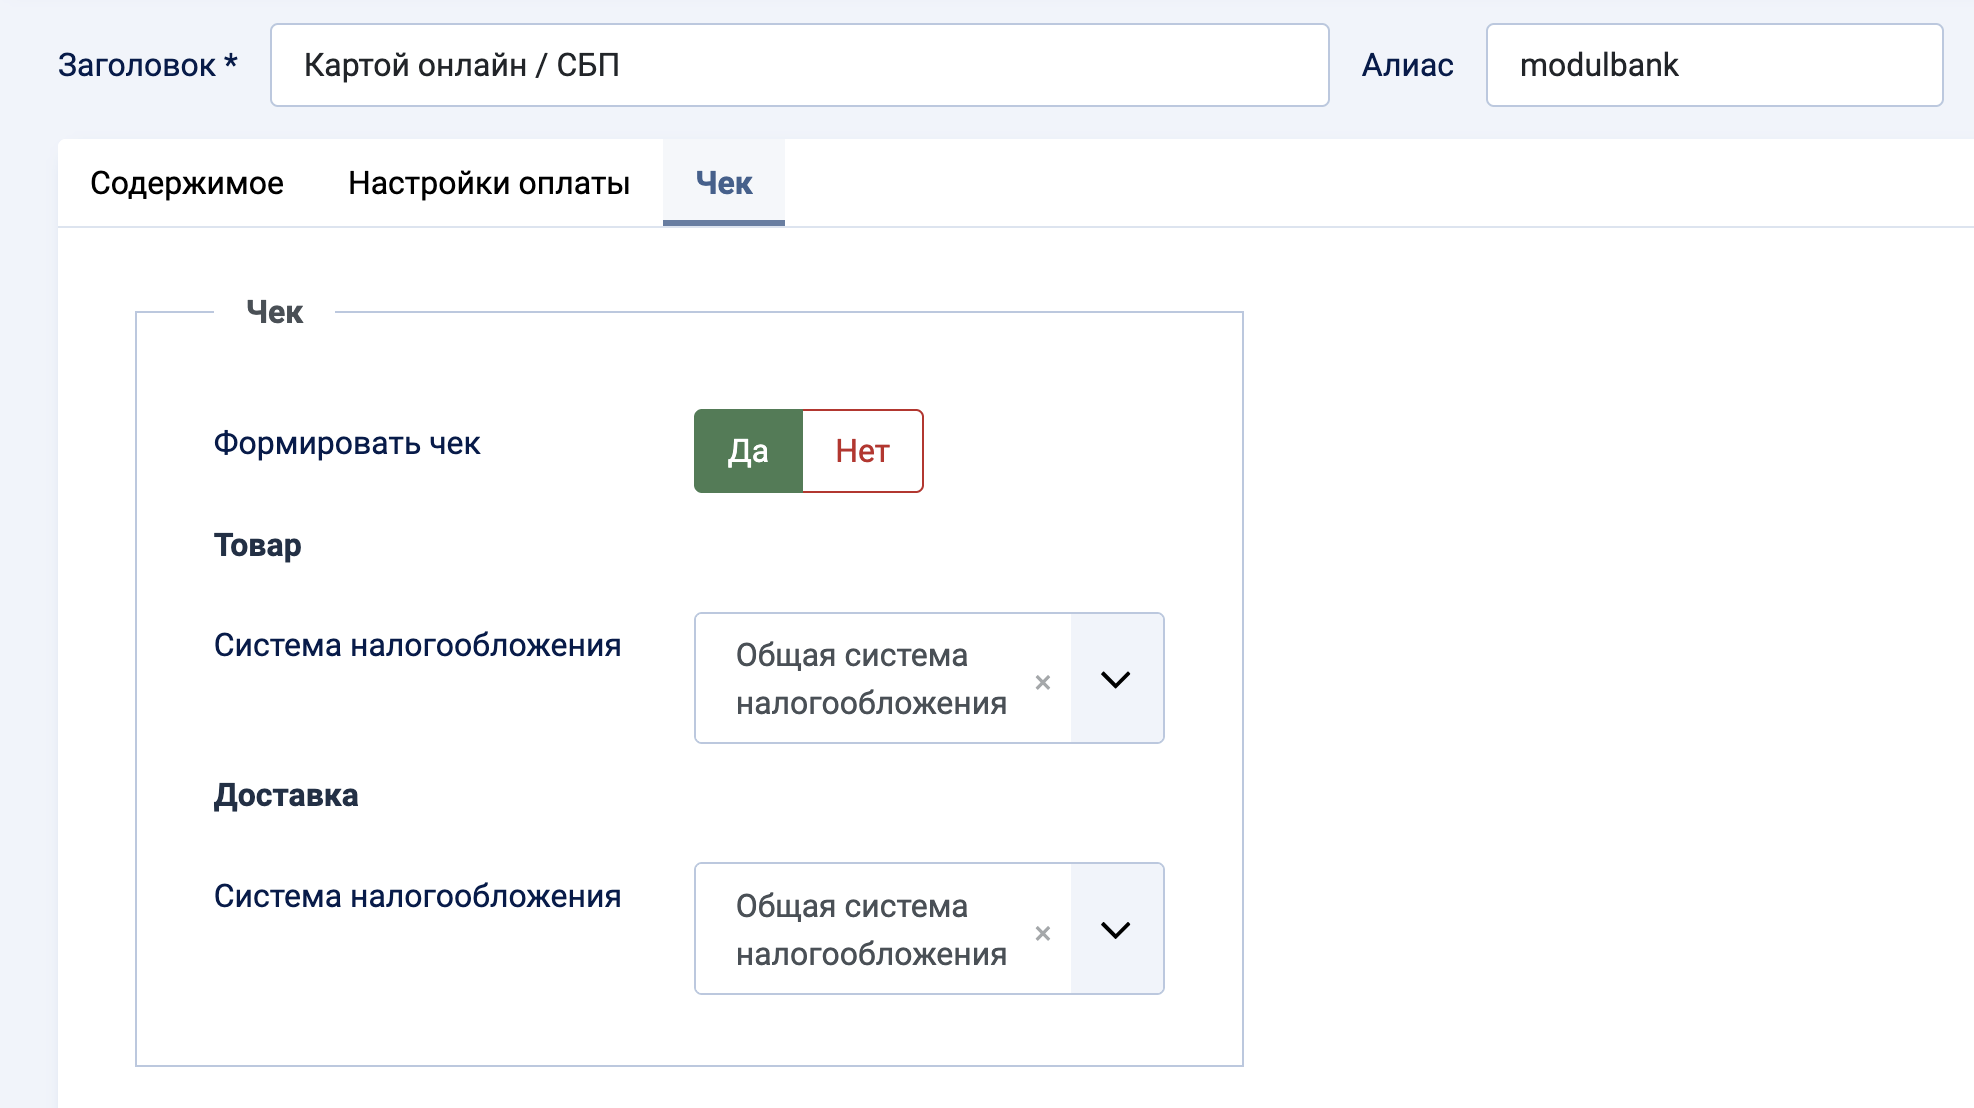
Task: Select the Чек tab
Action: pyautogui.click(x=723, y=183)
